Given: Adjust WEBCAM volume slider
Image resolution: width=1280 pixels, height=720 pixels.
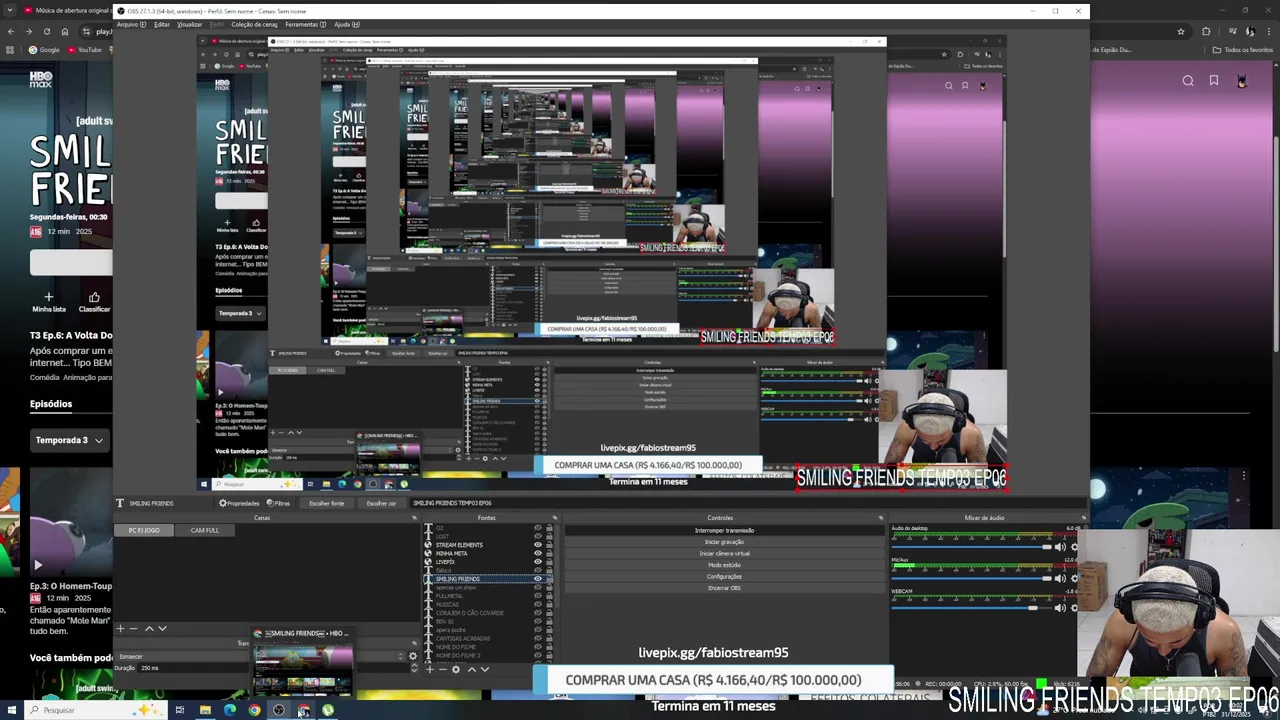Looking at the screenshot, I should (972, 607).
